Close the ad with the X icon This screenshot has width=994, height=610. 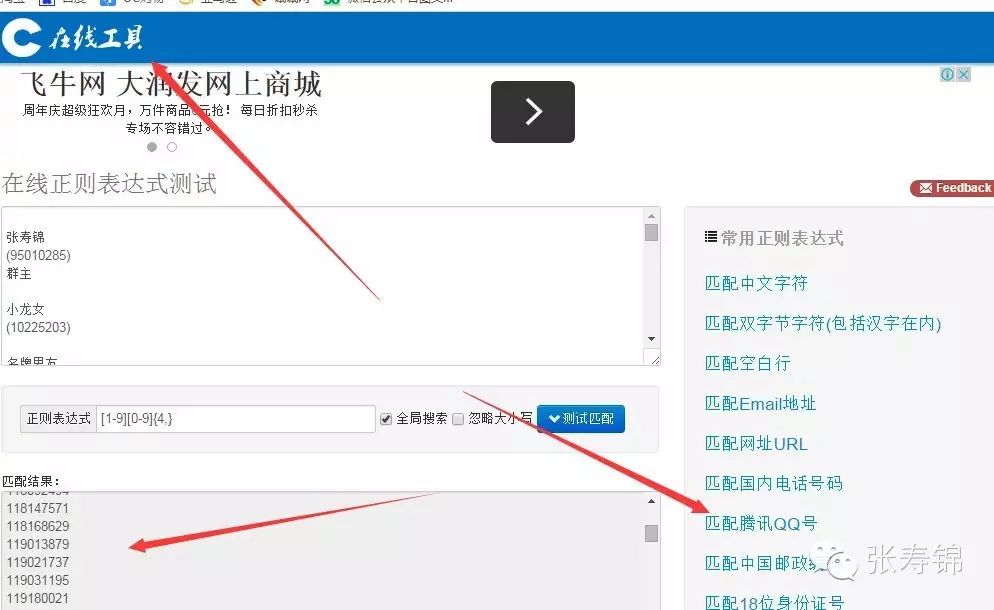tap(963, 74)
